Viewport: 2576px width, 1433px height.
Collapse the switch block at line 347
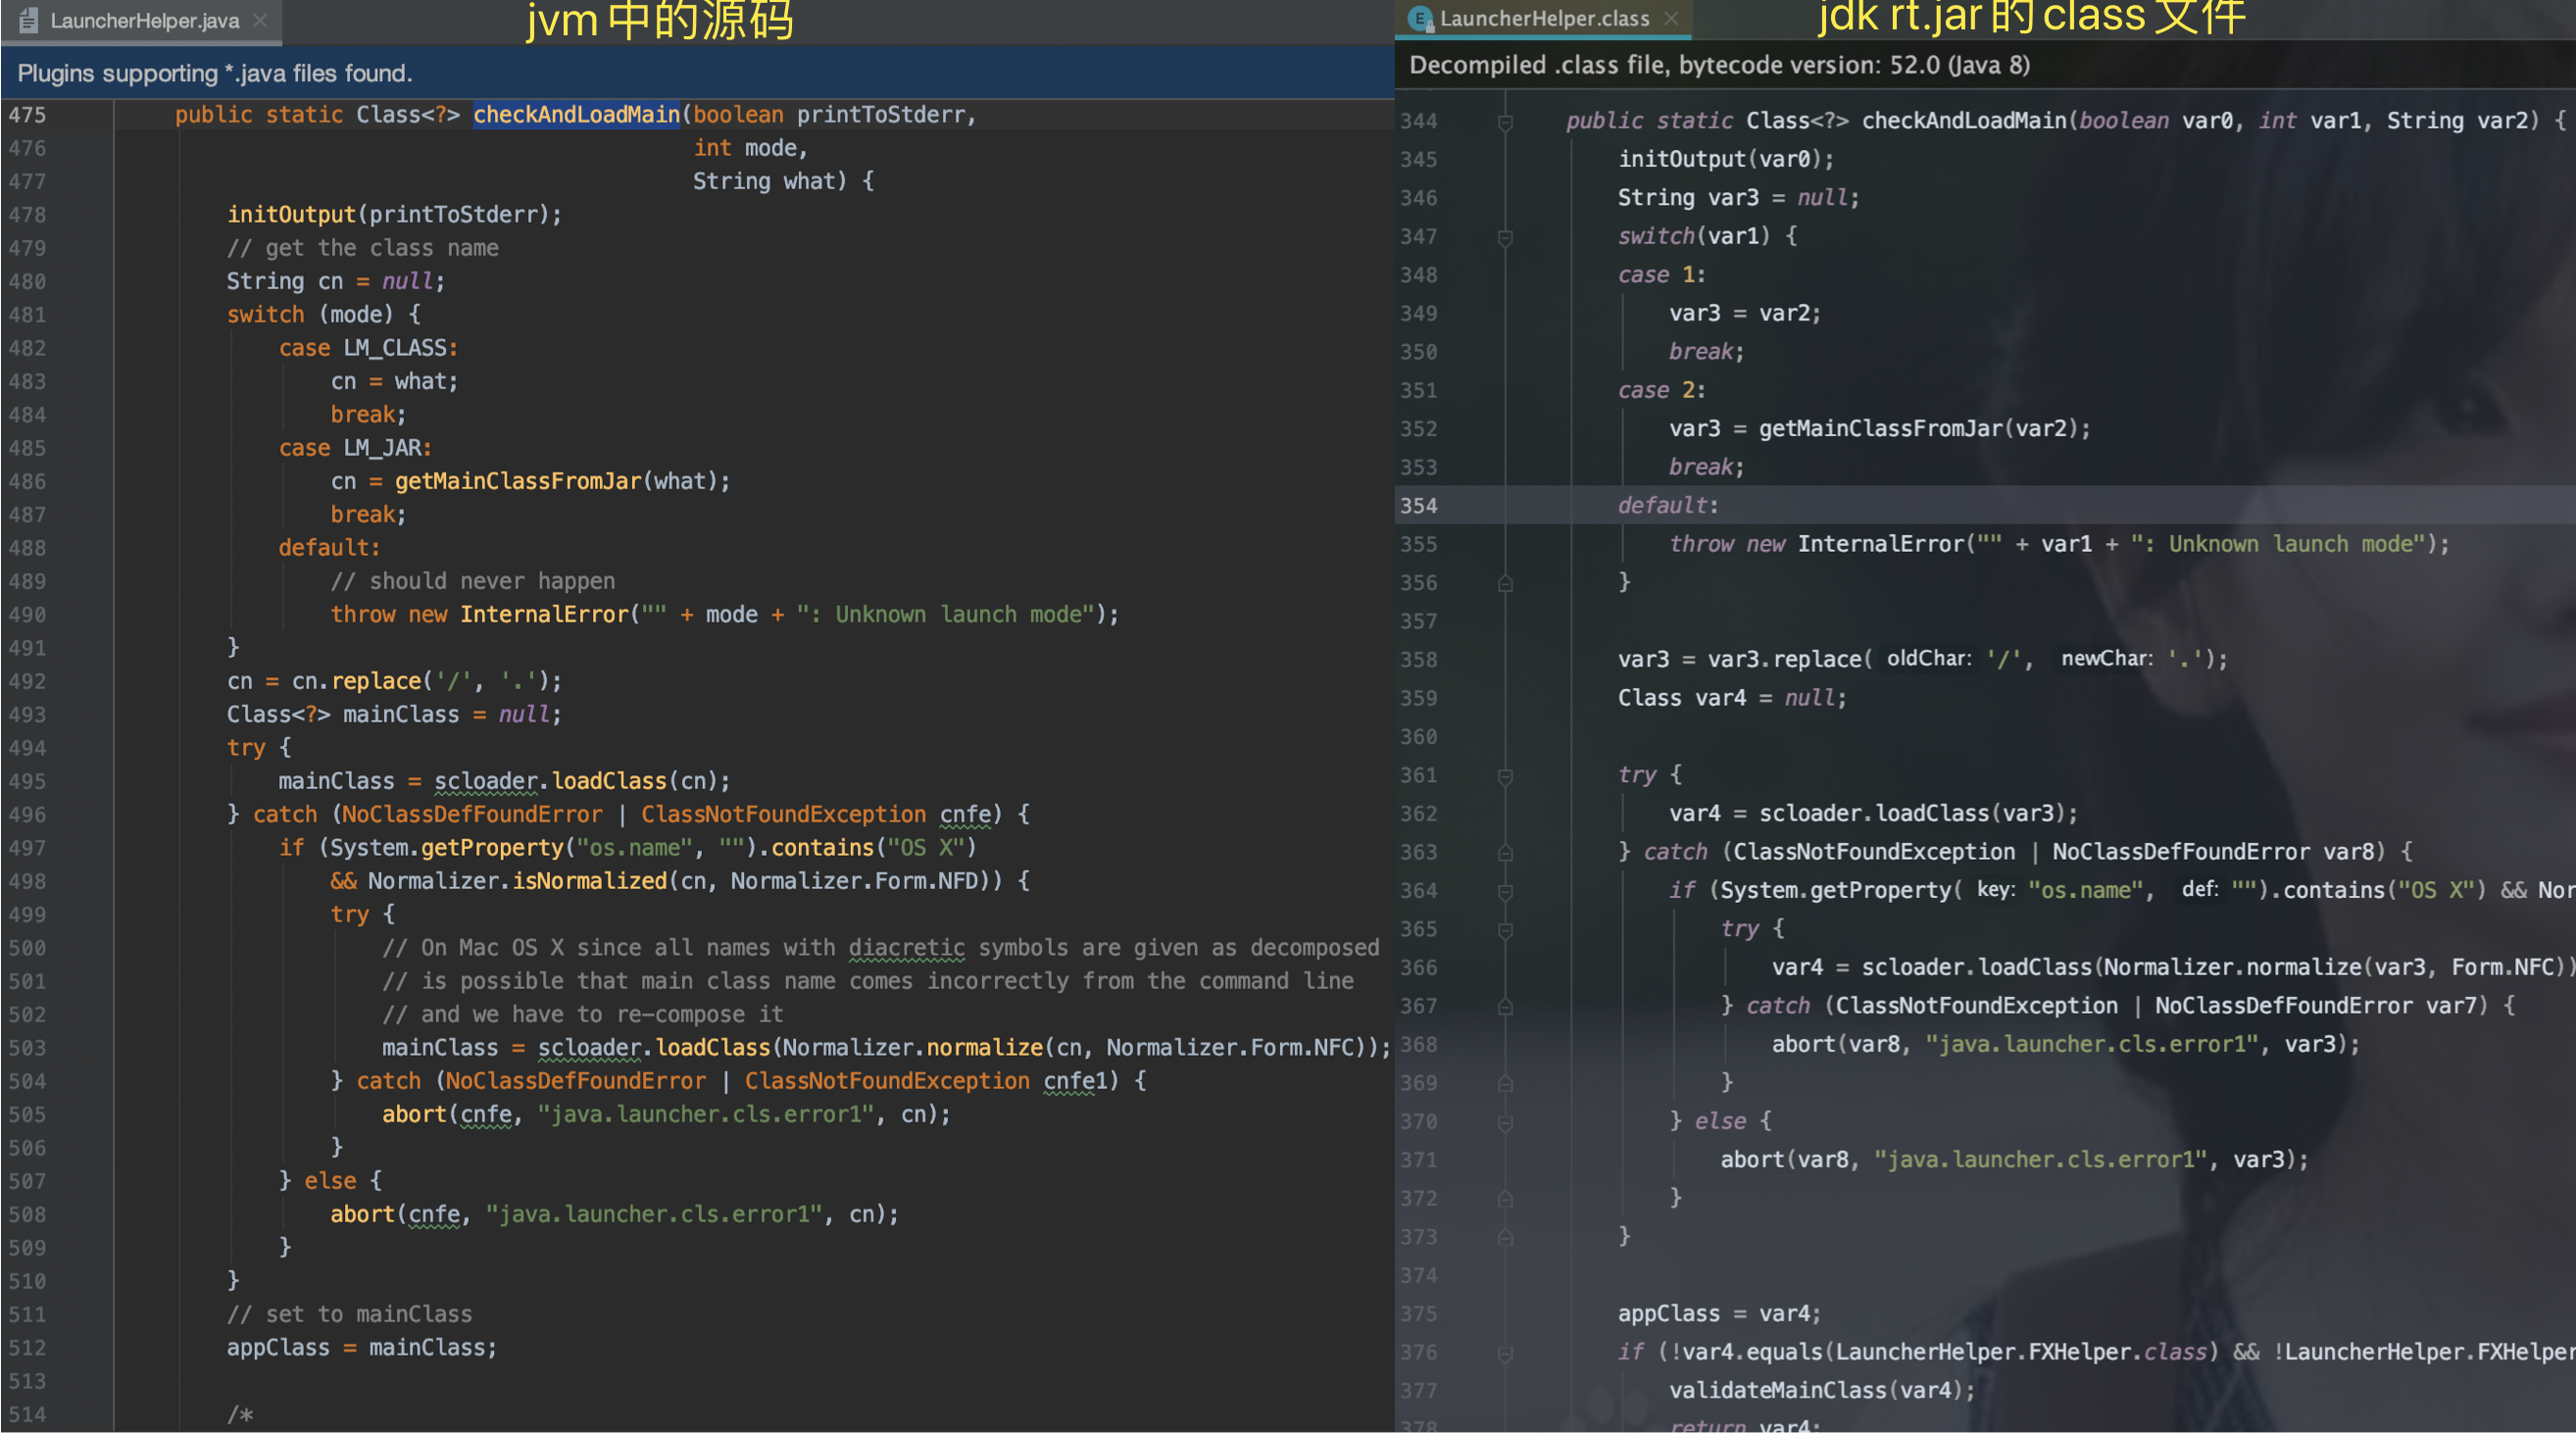click(x=1505, y=237)
